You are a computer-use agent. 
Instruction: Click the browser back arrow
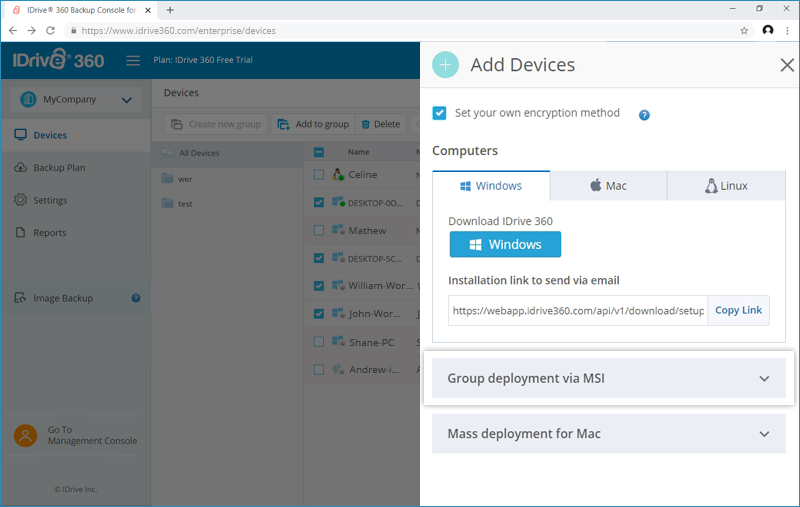tap(13, 31)
